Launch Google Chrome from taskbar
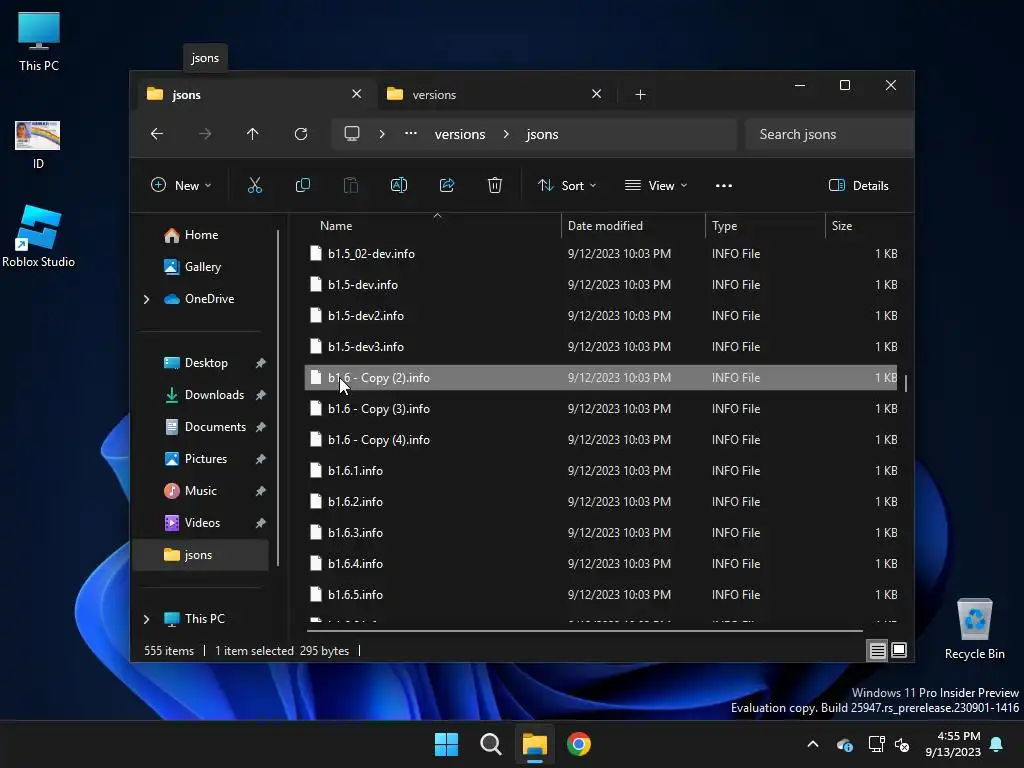Viewport: 1024px width, 768px height. [x=579, y=744]
